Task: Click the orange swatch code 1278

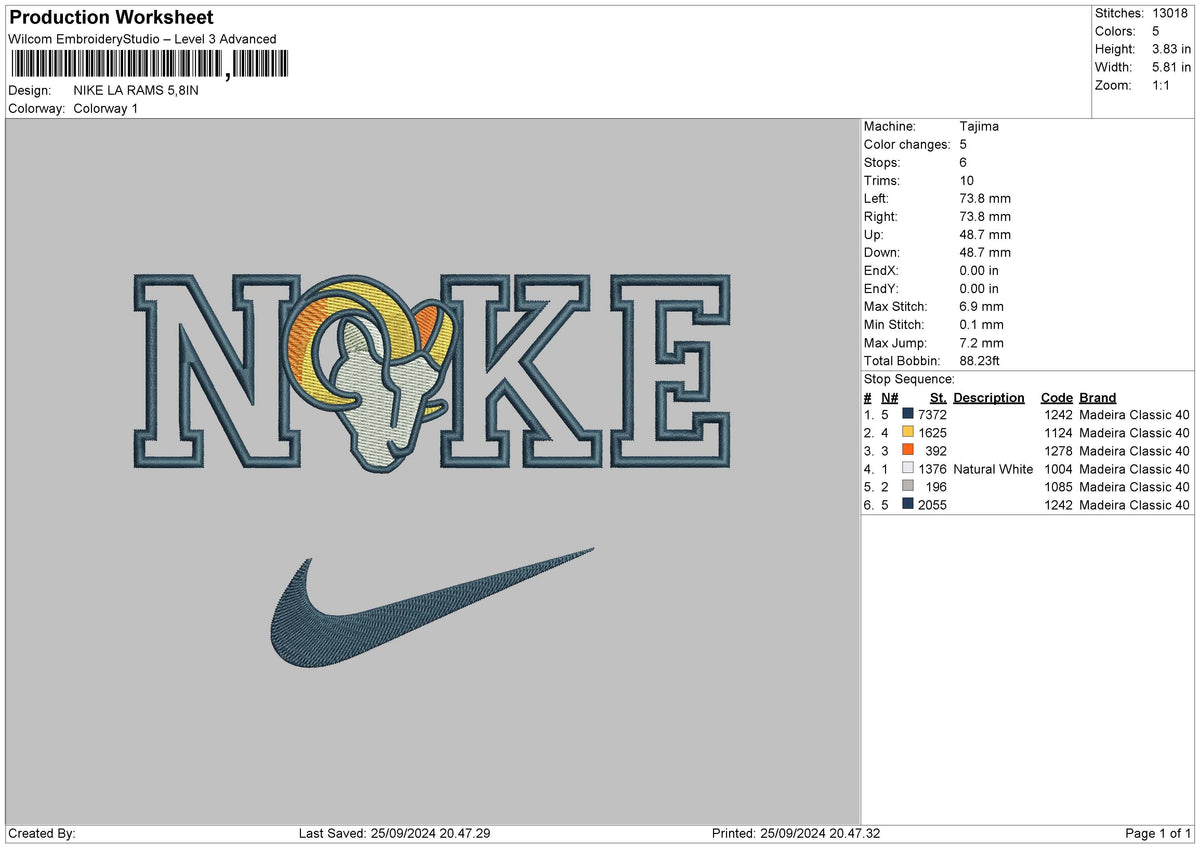Action: tap(908, 451)
